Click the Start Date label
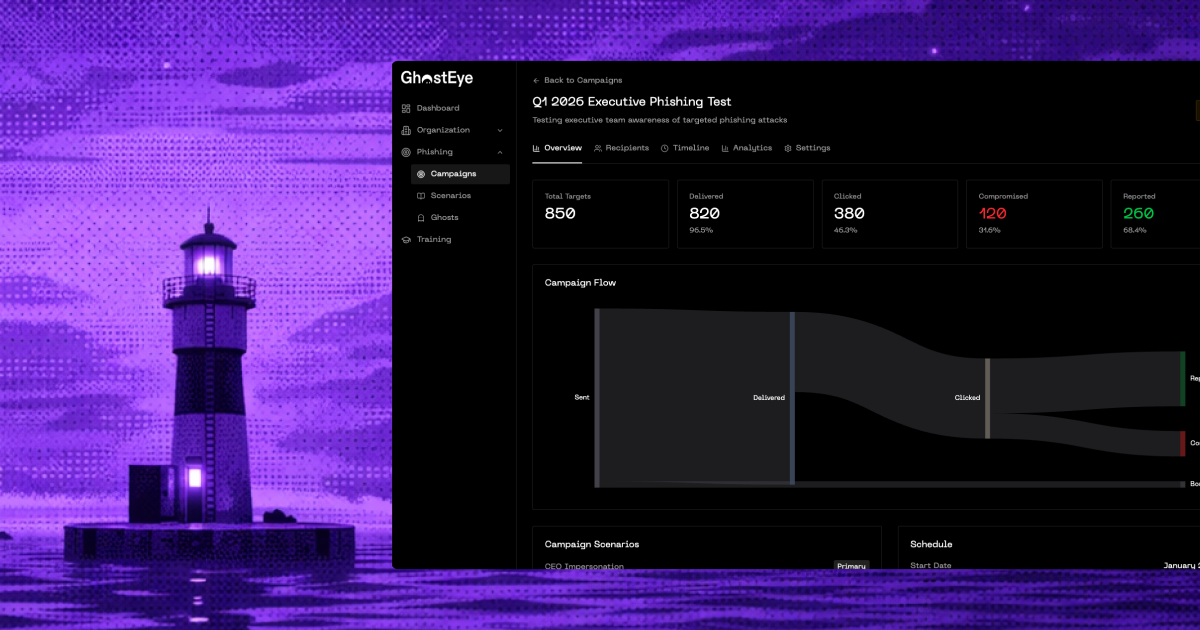The image size is (1200, 630). coord(931,566)
